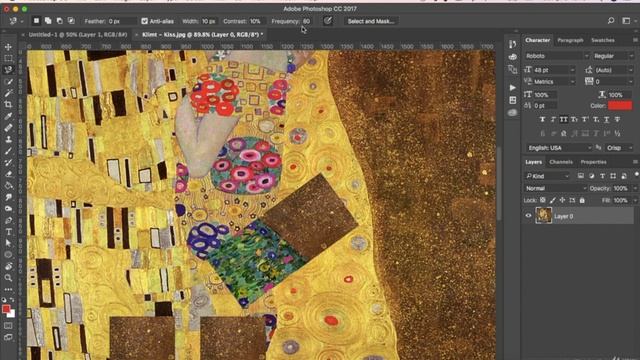The image size is (640, 360).
Task: Toggle the Anti-alias checkbox
Action: tap(144, 21)
